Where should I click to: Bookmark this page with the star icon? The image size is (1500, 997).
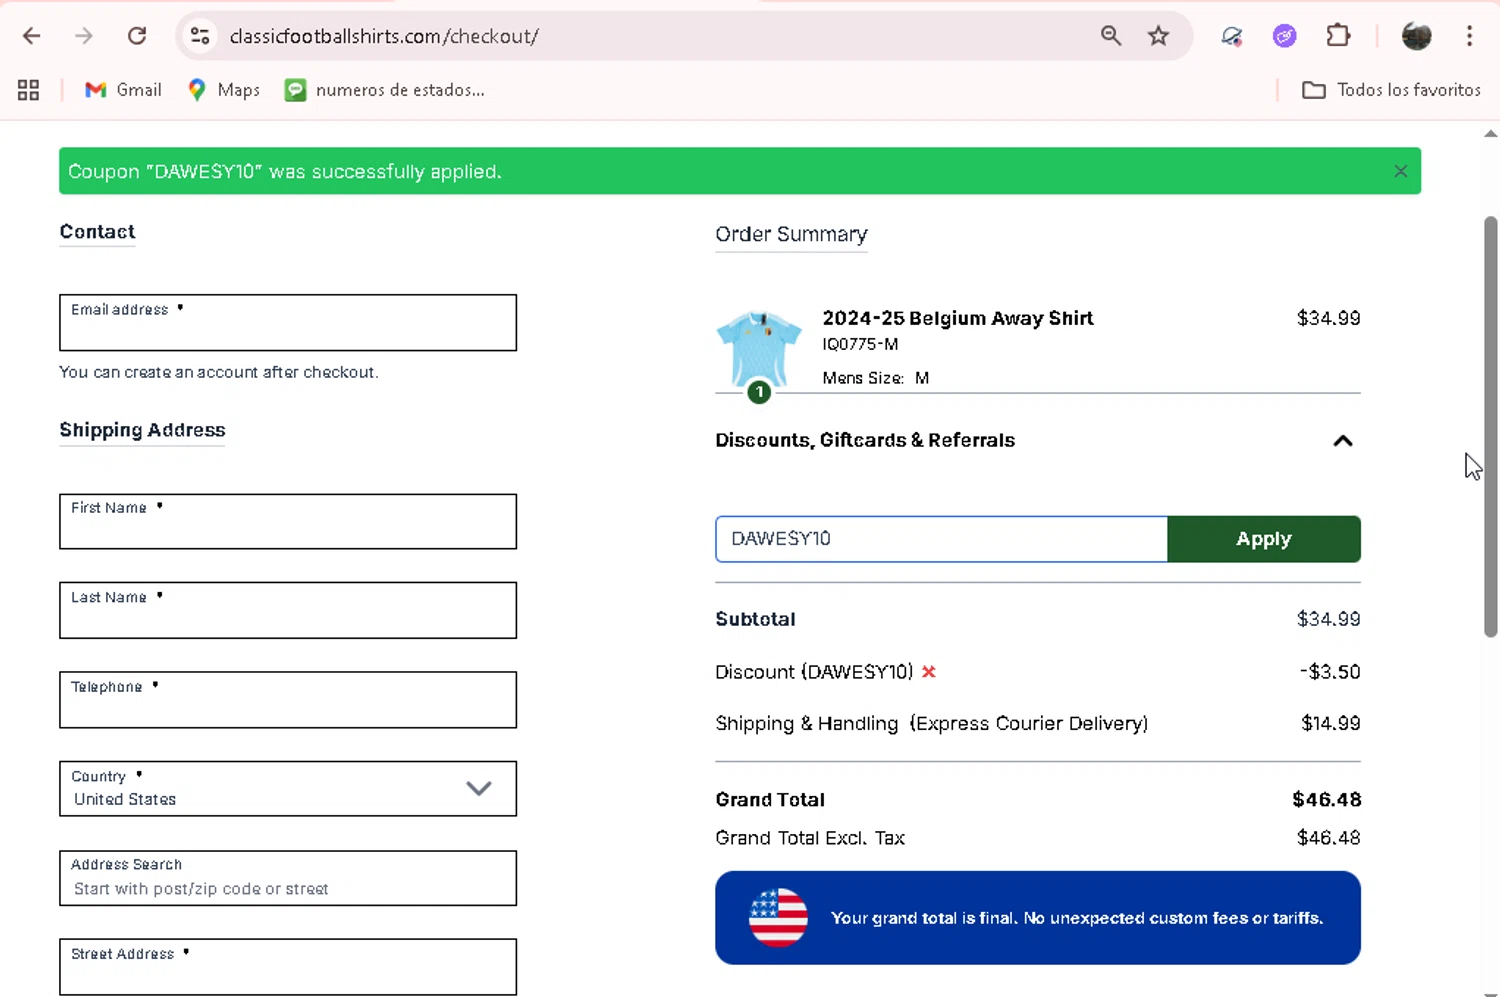click(x=1158, y=36)
